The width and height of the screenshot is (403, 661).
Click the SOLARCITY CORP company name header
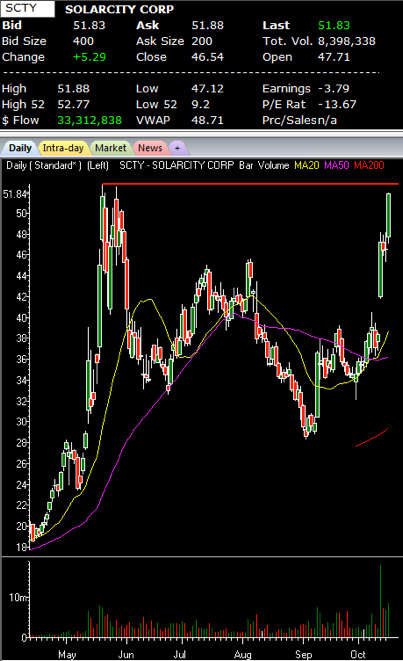pos(119,9)
